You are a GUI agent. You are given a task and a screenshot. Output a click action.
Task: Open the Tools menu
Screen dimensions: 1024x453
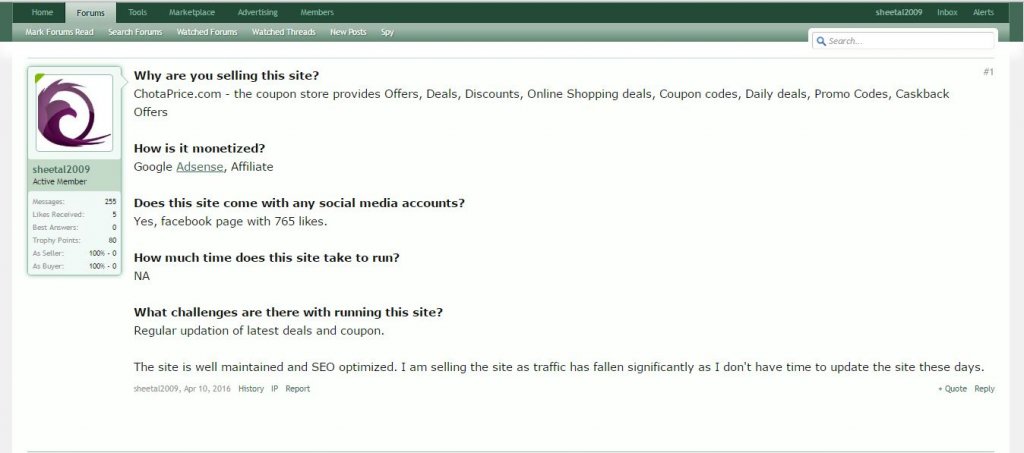137,12
